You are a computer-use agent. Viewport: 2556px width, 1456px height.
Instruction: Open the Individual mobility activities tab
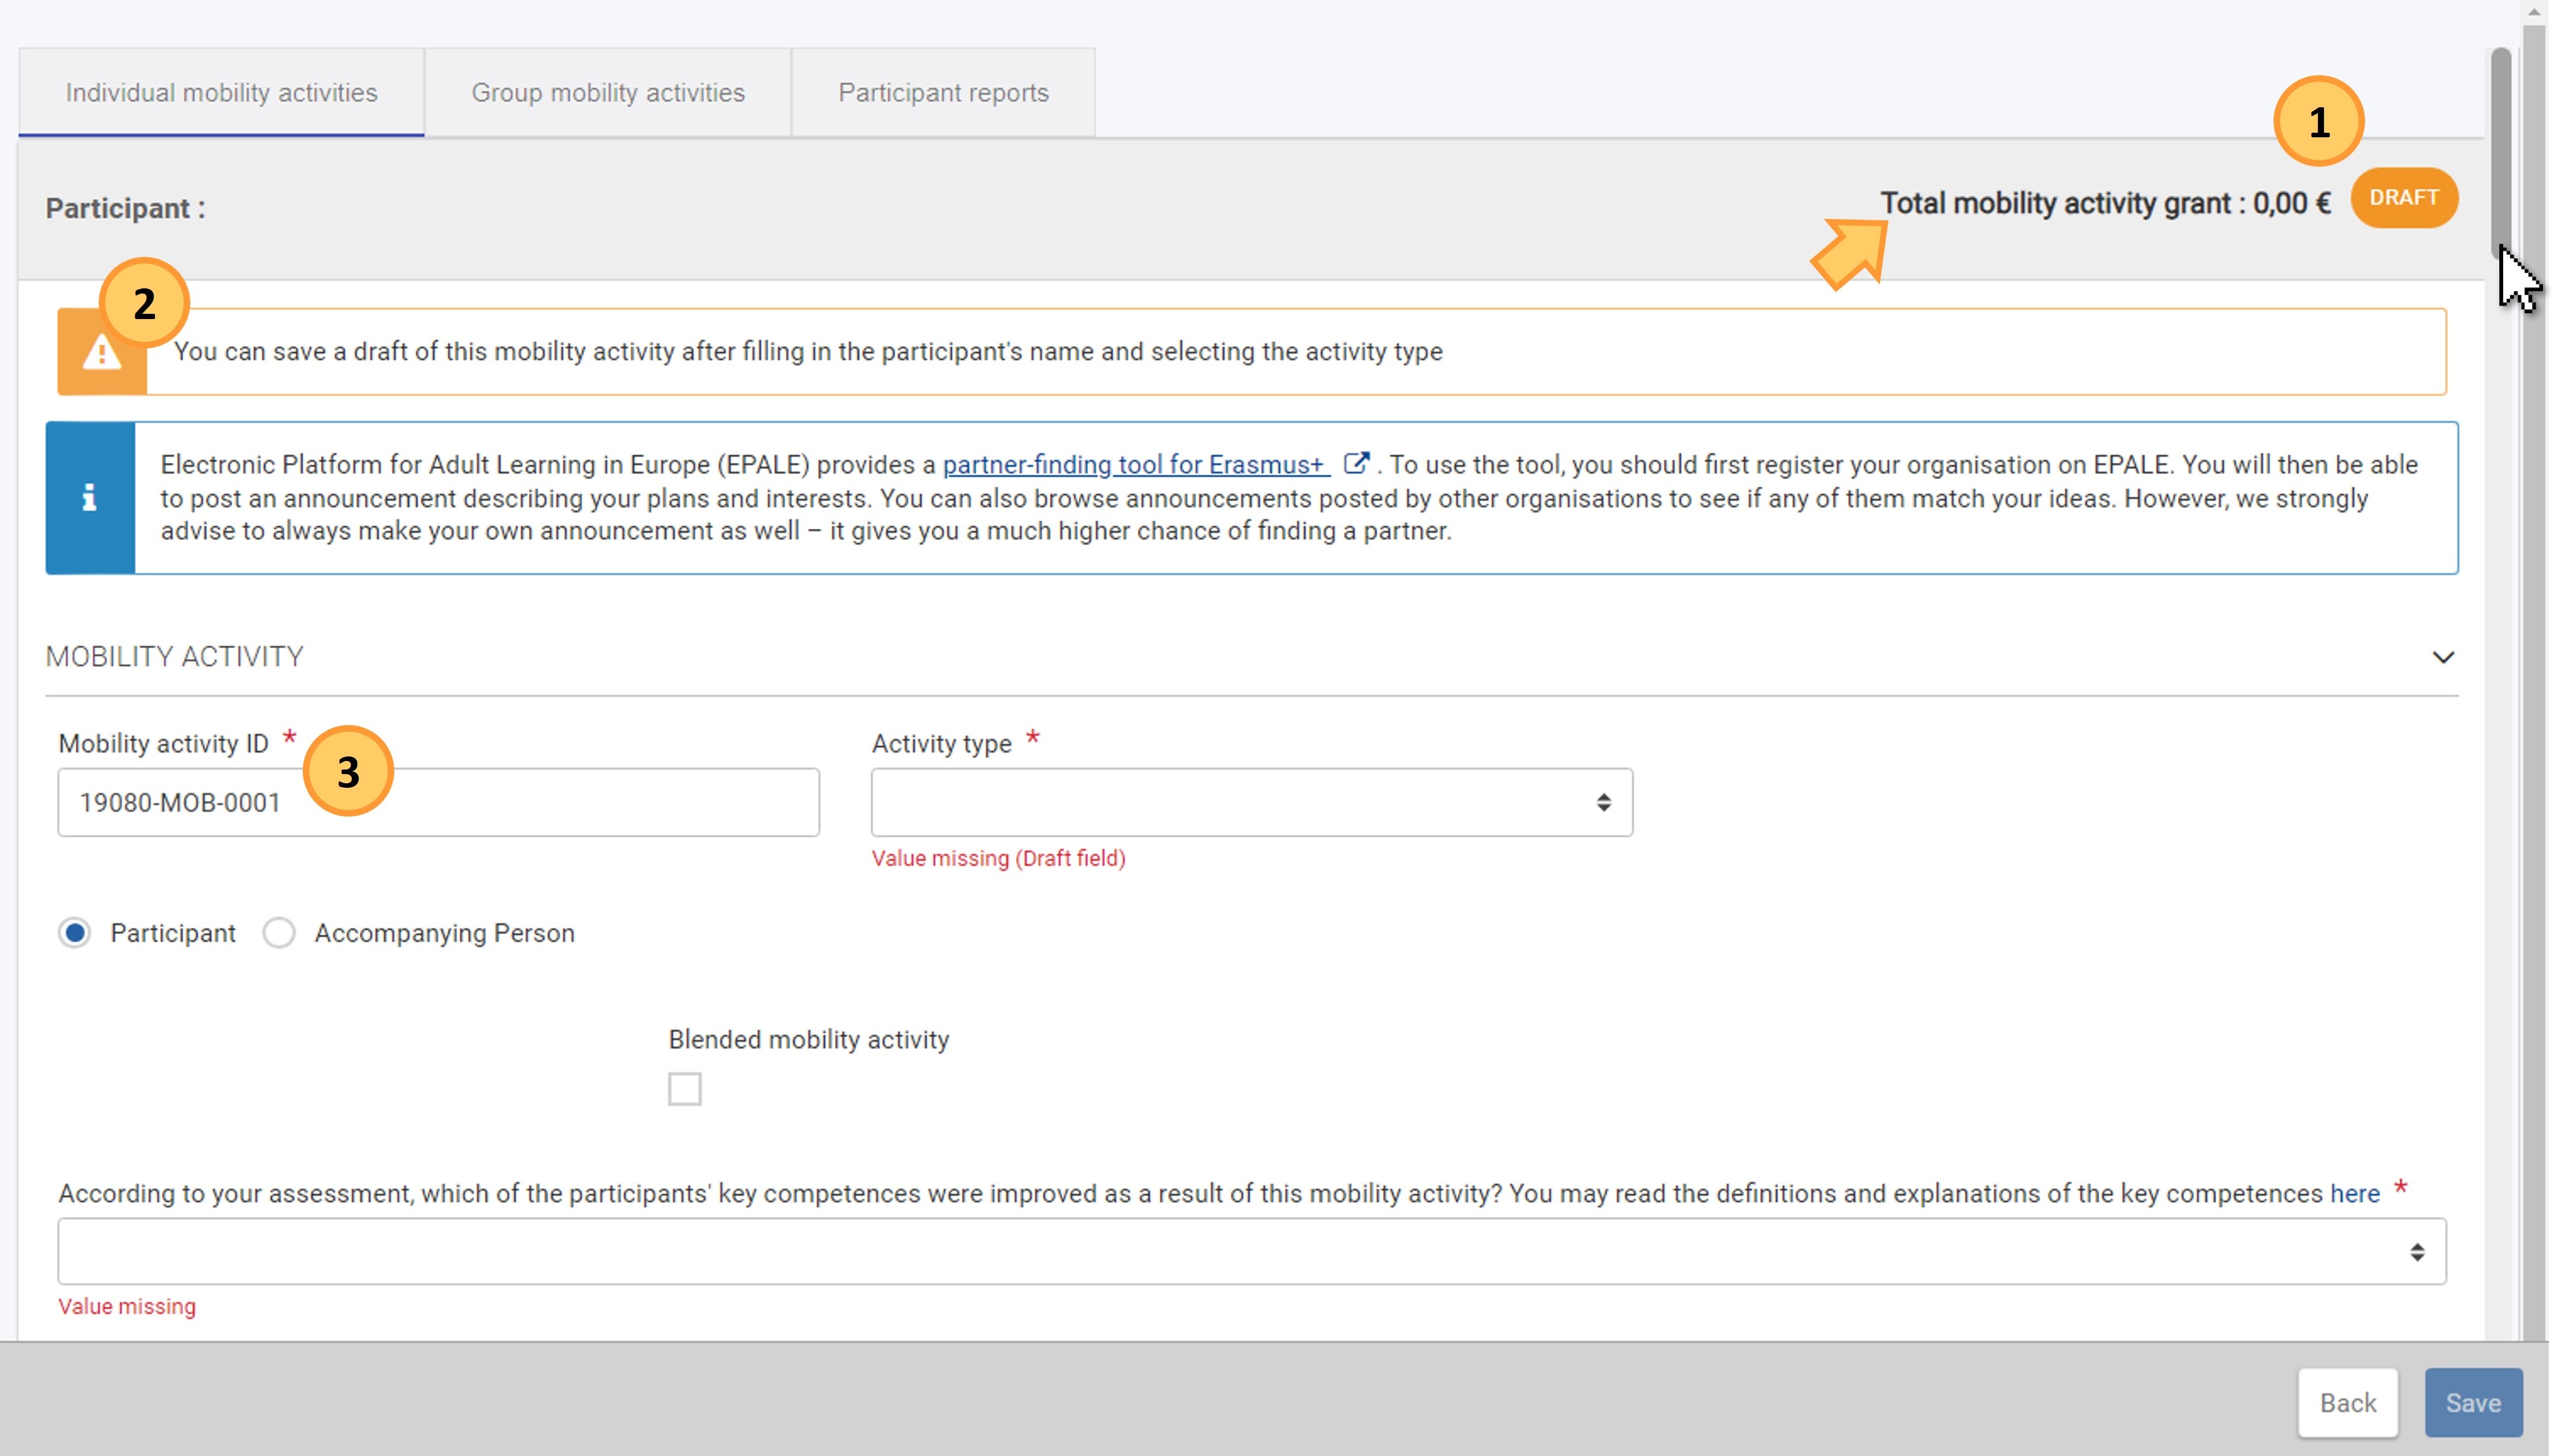pyautogui.click(x=221, y=92)
